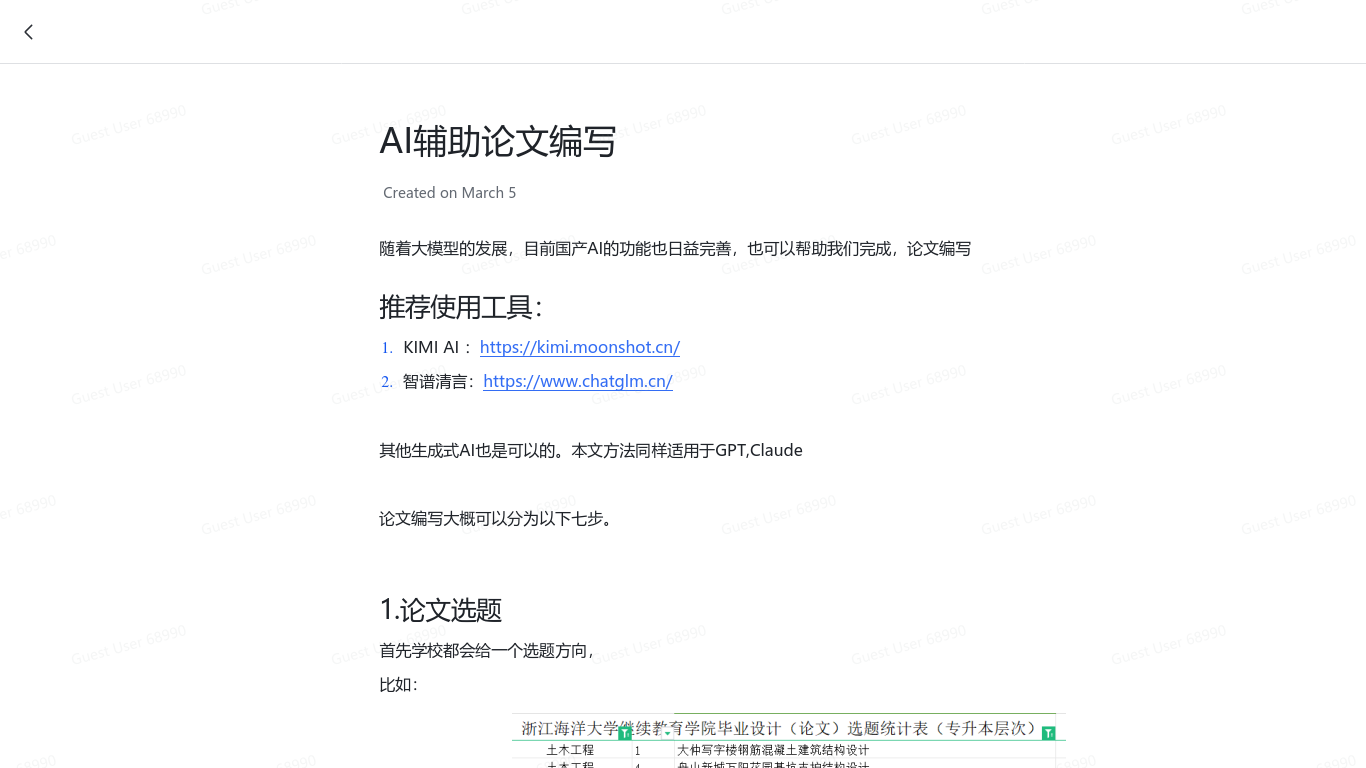Click the green filter icon at the table title's right end
The image size is (1366, 768).
(1048, 733)
